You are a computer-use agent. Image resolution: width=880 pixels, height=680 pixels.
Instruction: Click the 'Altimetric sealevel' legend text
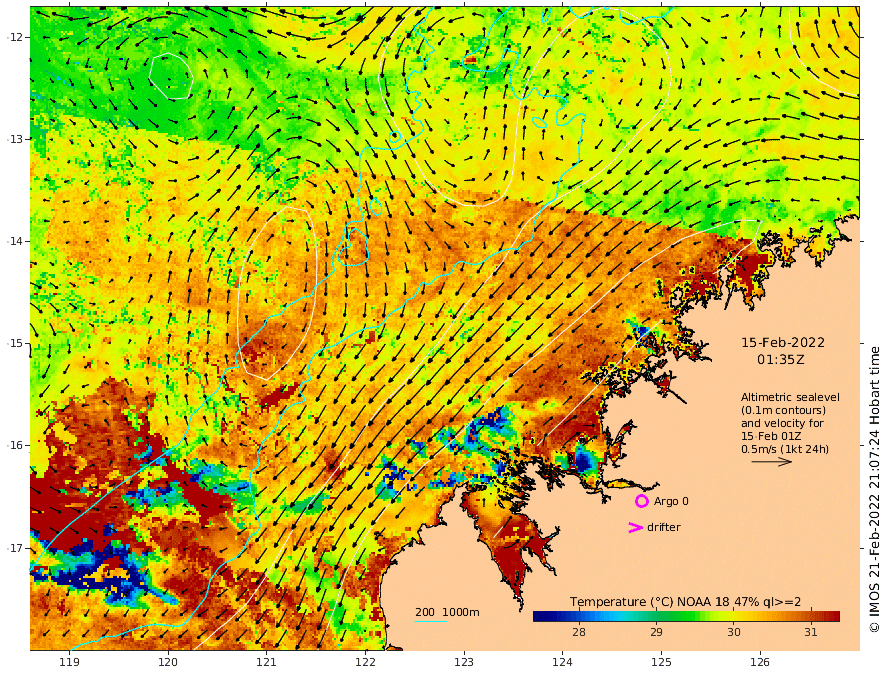(790, 397)
